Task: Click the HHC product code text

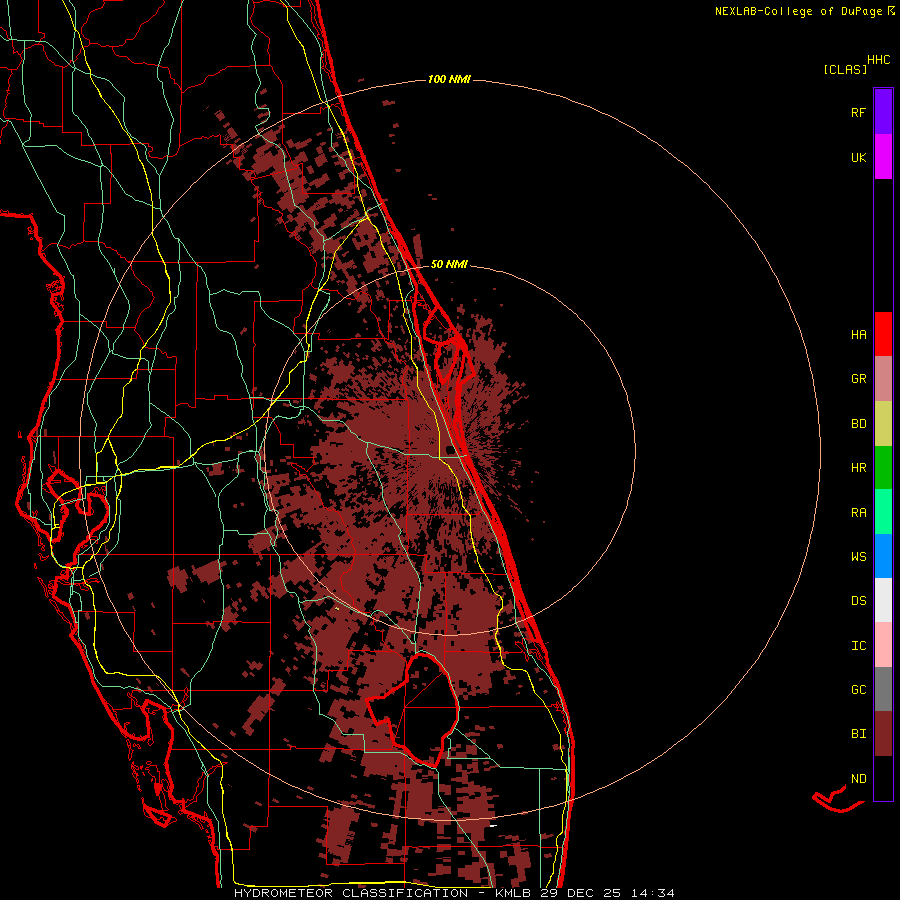Action: pos(878,60)
